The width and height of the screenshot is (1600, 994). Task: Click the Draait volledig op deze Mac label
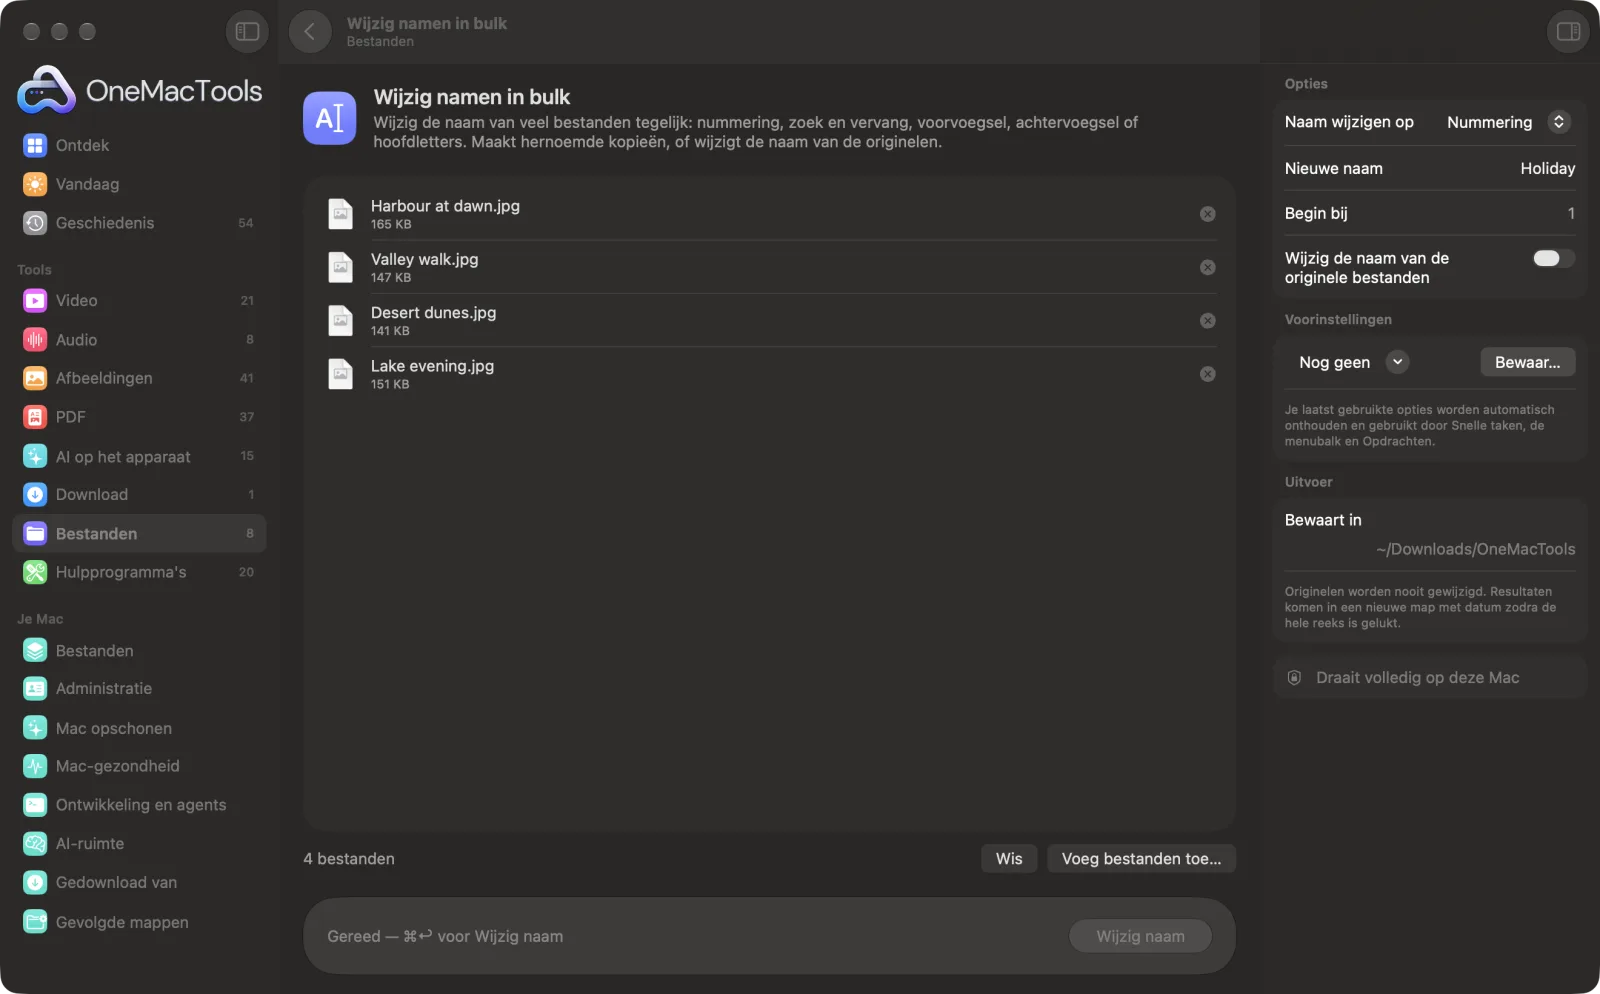coord(1417,678)
